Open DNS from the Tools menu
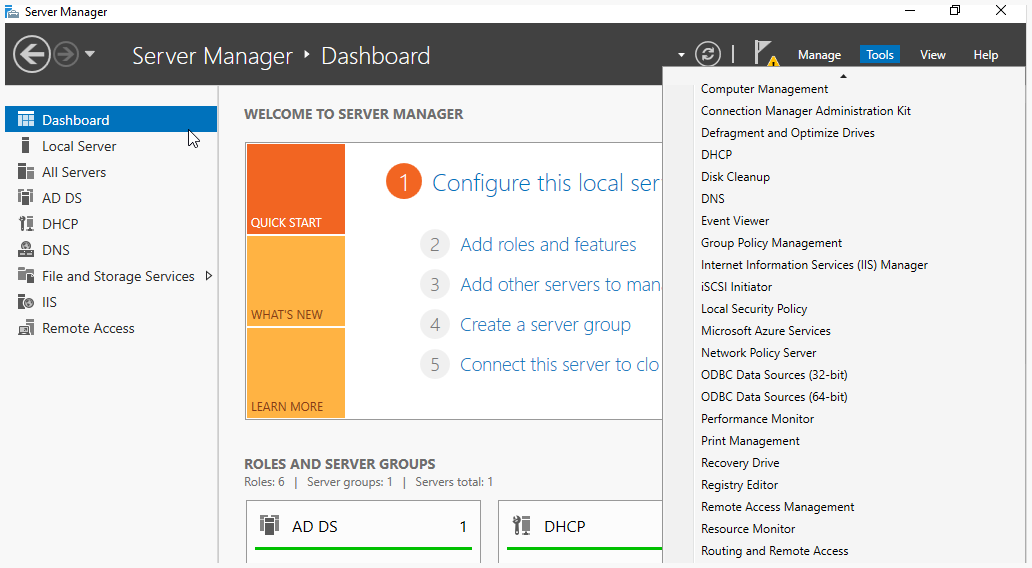The height and width of the screenshot is (568, 1032). click(713, 199)
